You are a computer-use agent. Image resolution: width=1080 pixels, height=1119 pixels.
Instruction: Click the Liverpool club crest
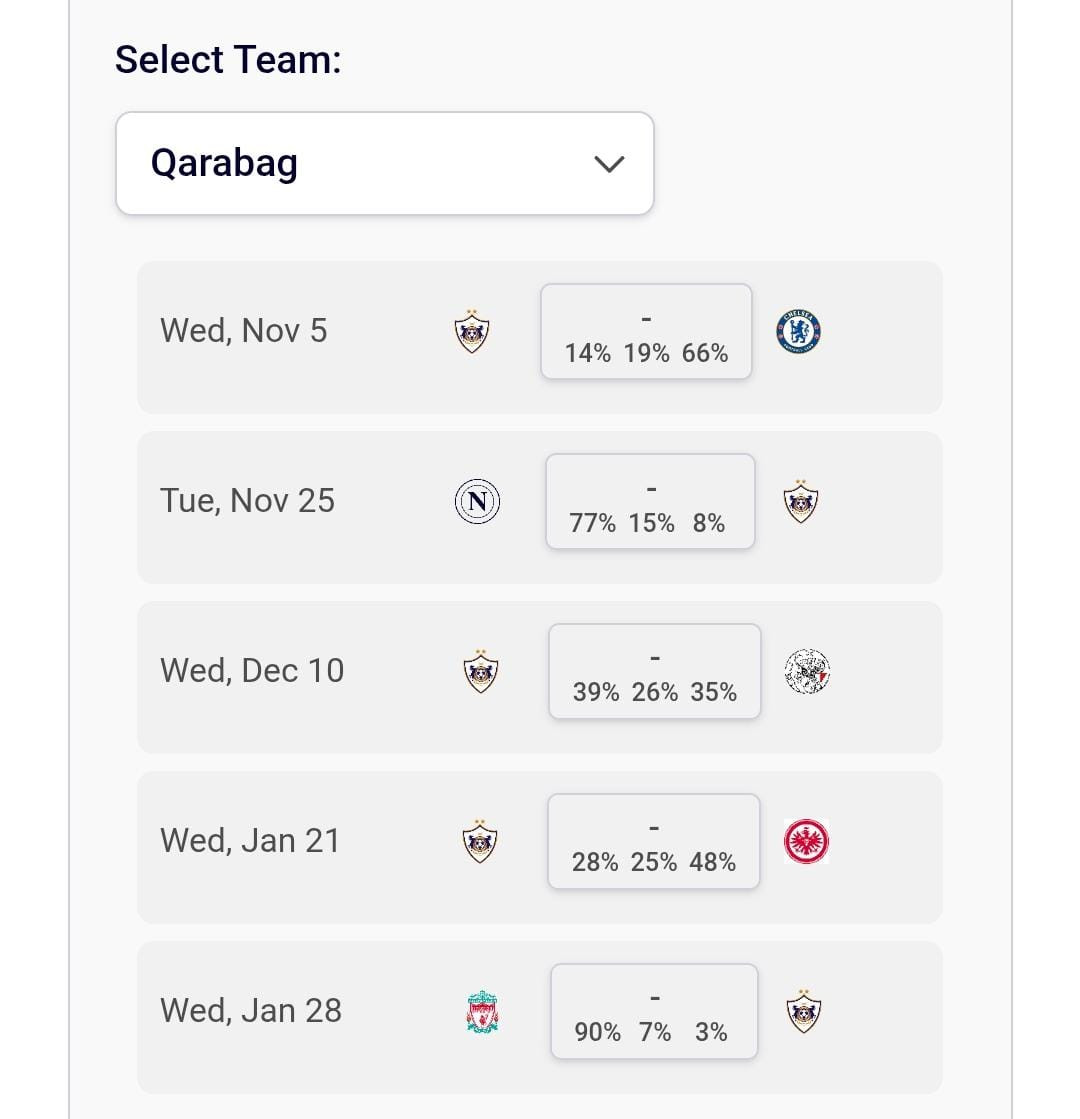(x=482, y=1012)
